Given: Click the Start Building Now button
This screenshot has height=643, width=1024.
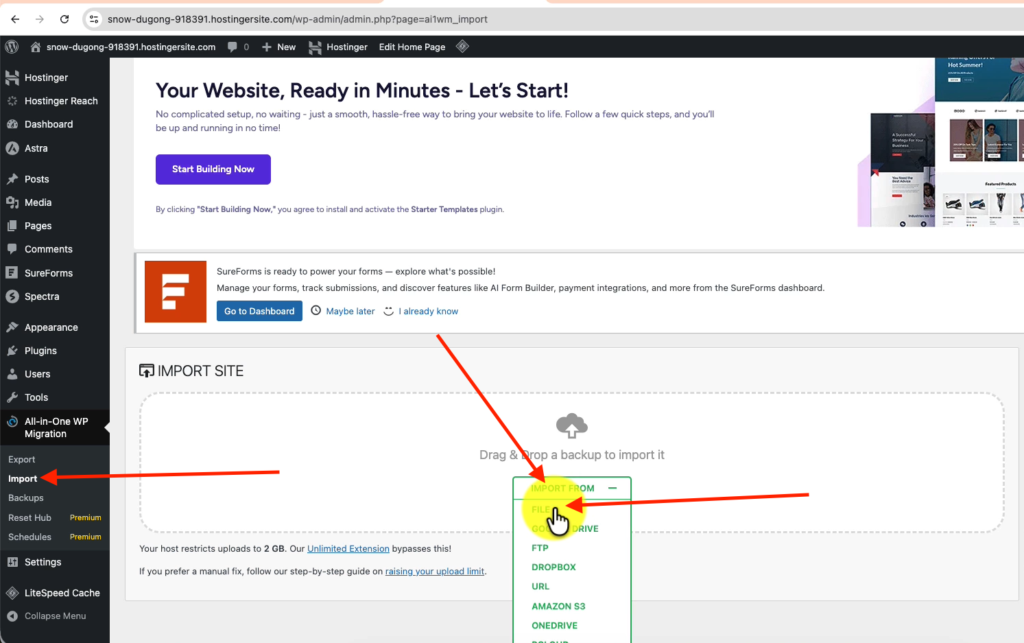Looking at the screenshot, I should pos(213,169).
